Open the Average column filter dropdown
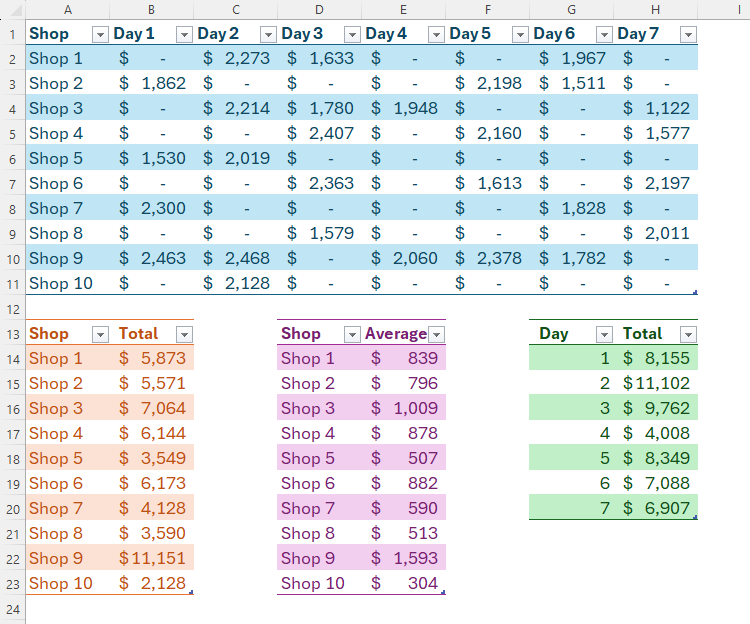Viewport: 750px width, 624px height. (x=436, y=335)
